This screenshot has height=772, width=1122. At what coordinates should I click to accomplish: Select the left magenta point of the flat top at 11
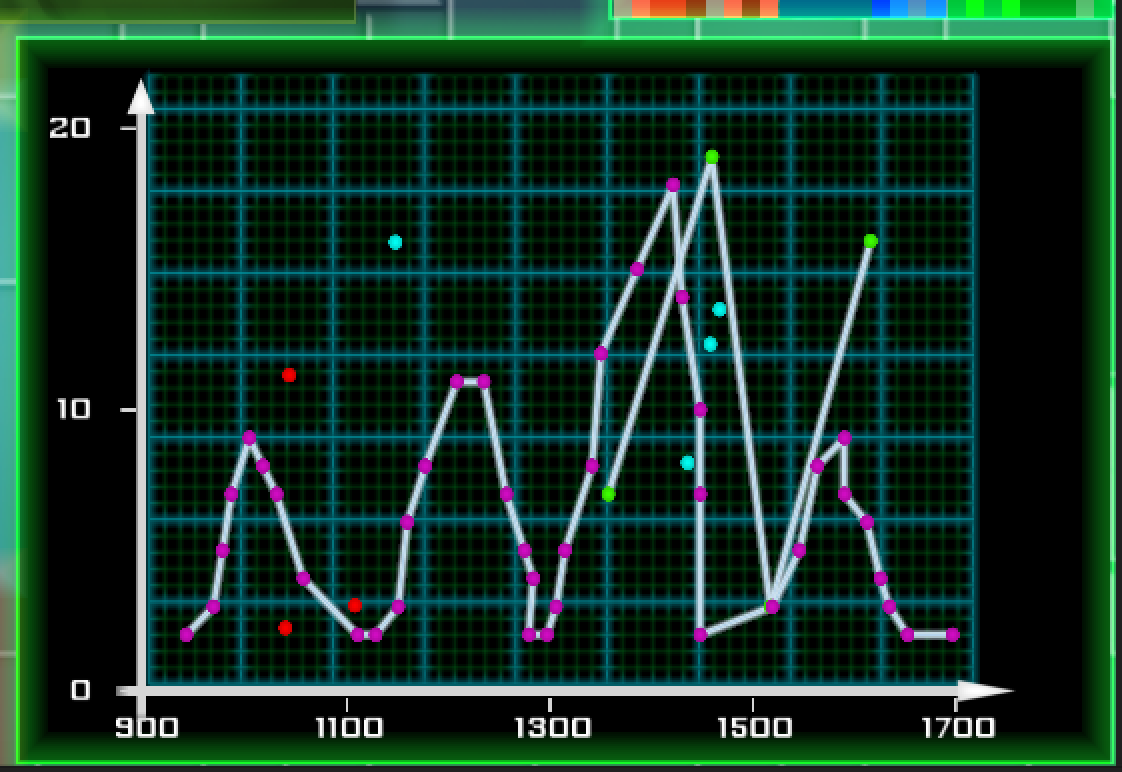point(457,381)
